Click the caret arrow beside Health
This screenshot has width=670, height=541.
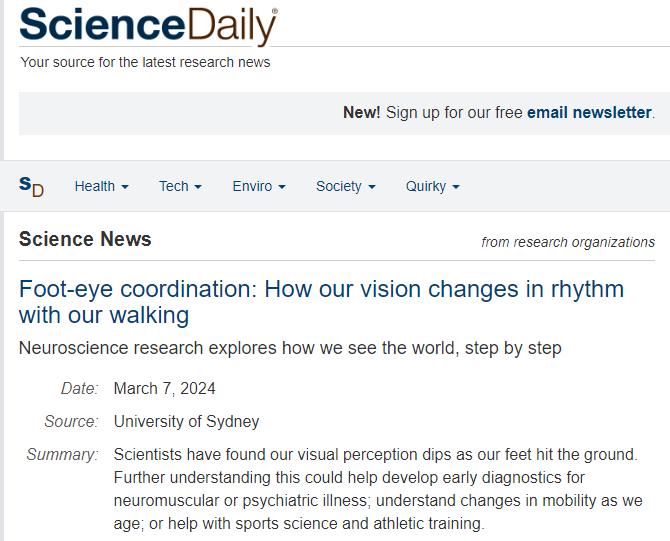(x=125, y=187)
